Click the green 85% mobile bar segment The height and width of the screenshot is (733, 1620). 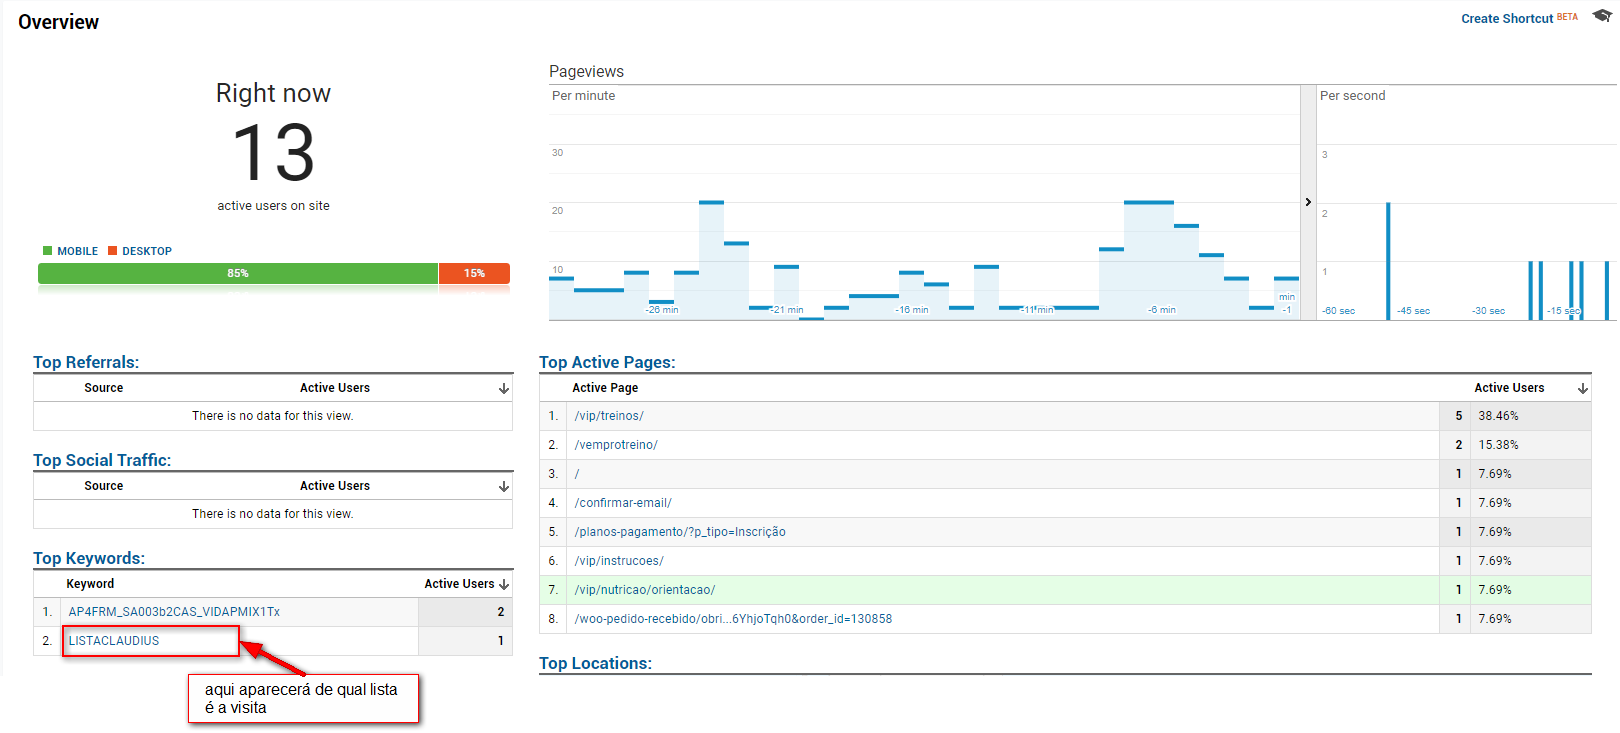click(x=238, y=273)
